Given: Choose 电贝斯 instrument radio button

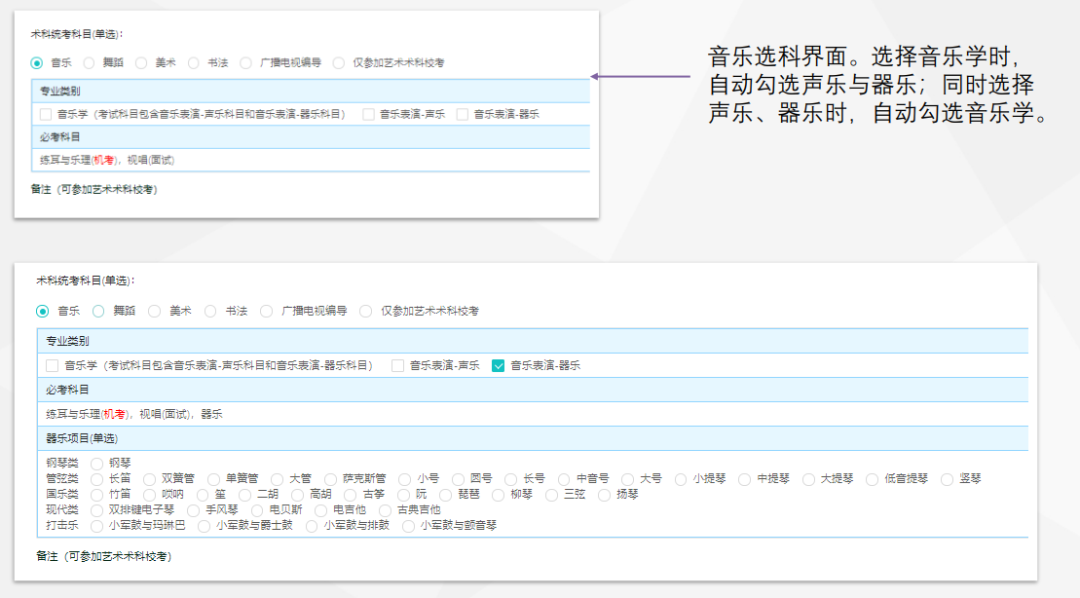Looking at the screenshot, I should click(257, 511).
